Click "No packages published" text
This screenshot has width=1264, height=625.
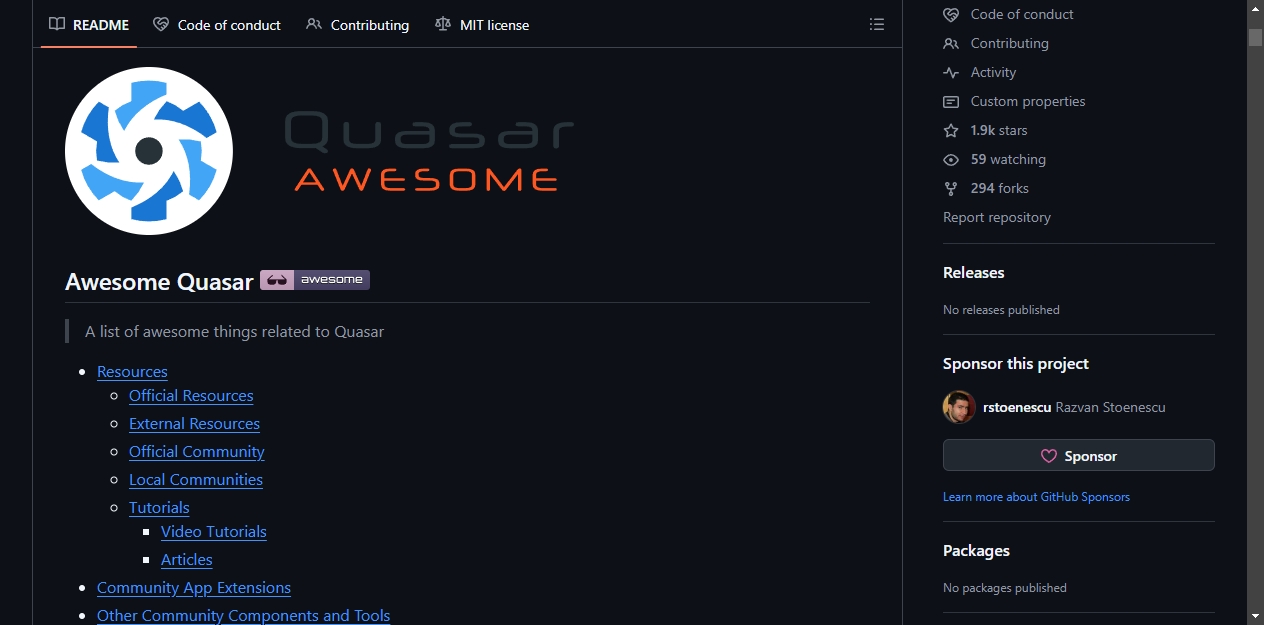(x=1005, y=588)
